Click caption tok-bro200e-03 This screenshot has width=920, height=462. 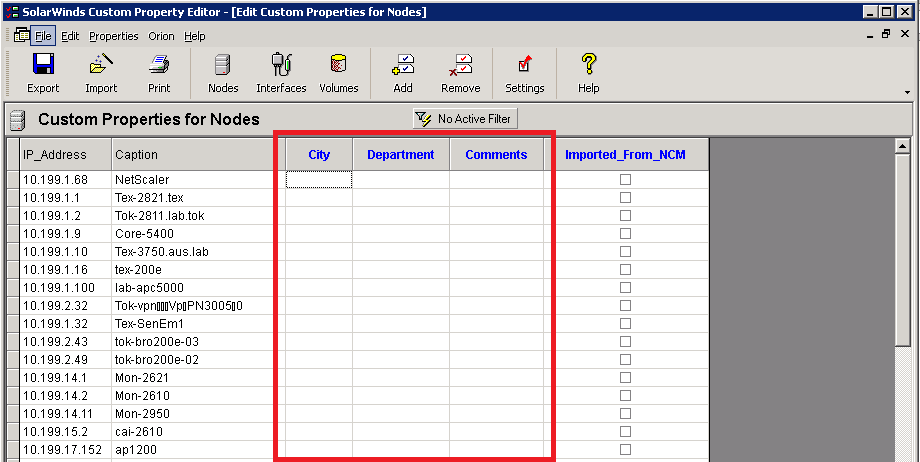coord(157,342)
